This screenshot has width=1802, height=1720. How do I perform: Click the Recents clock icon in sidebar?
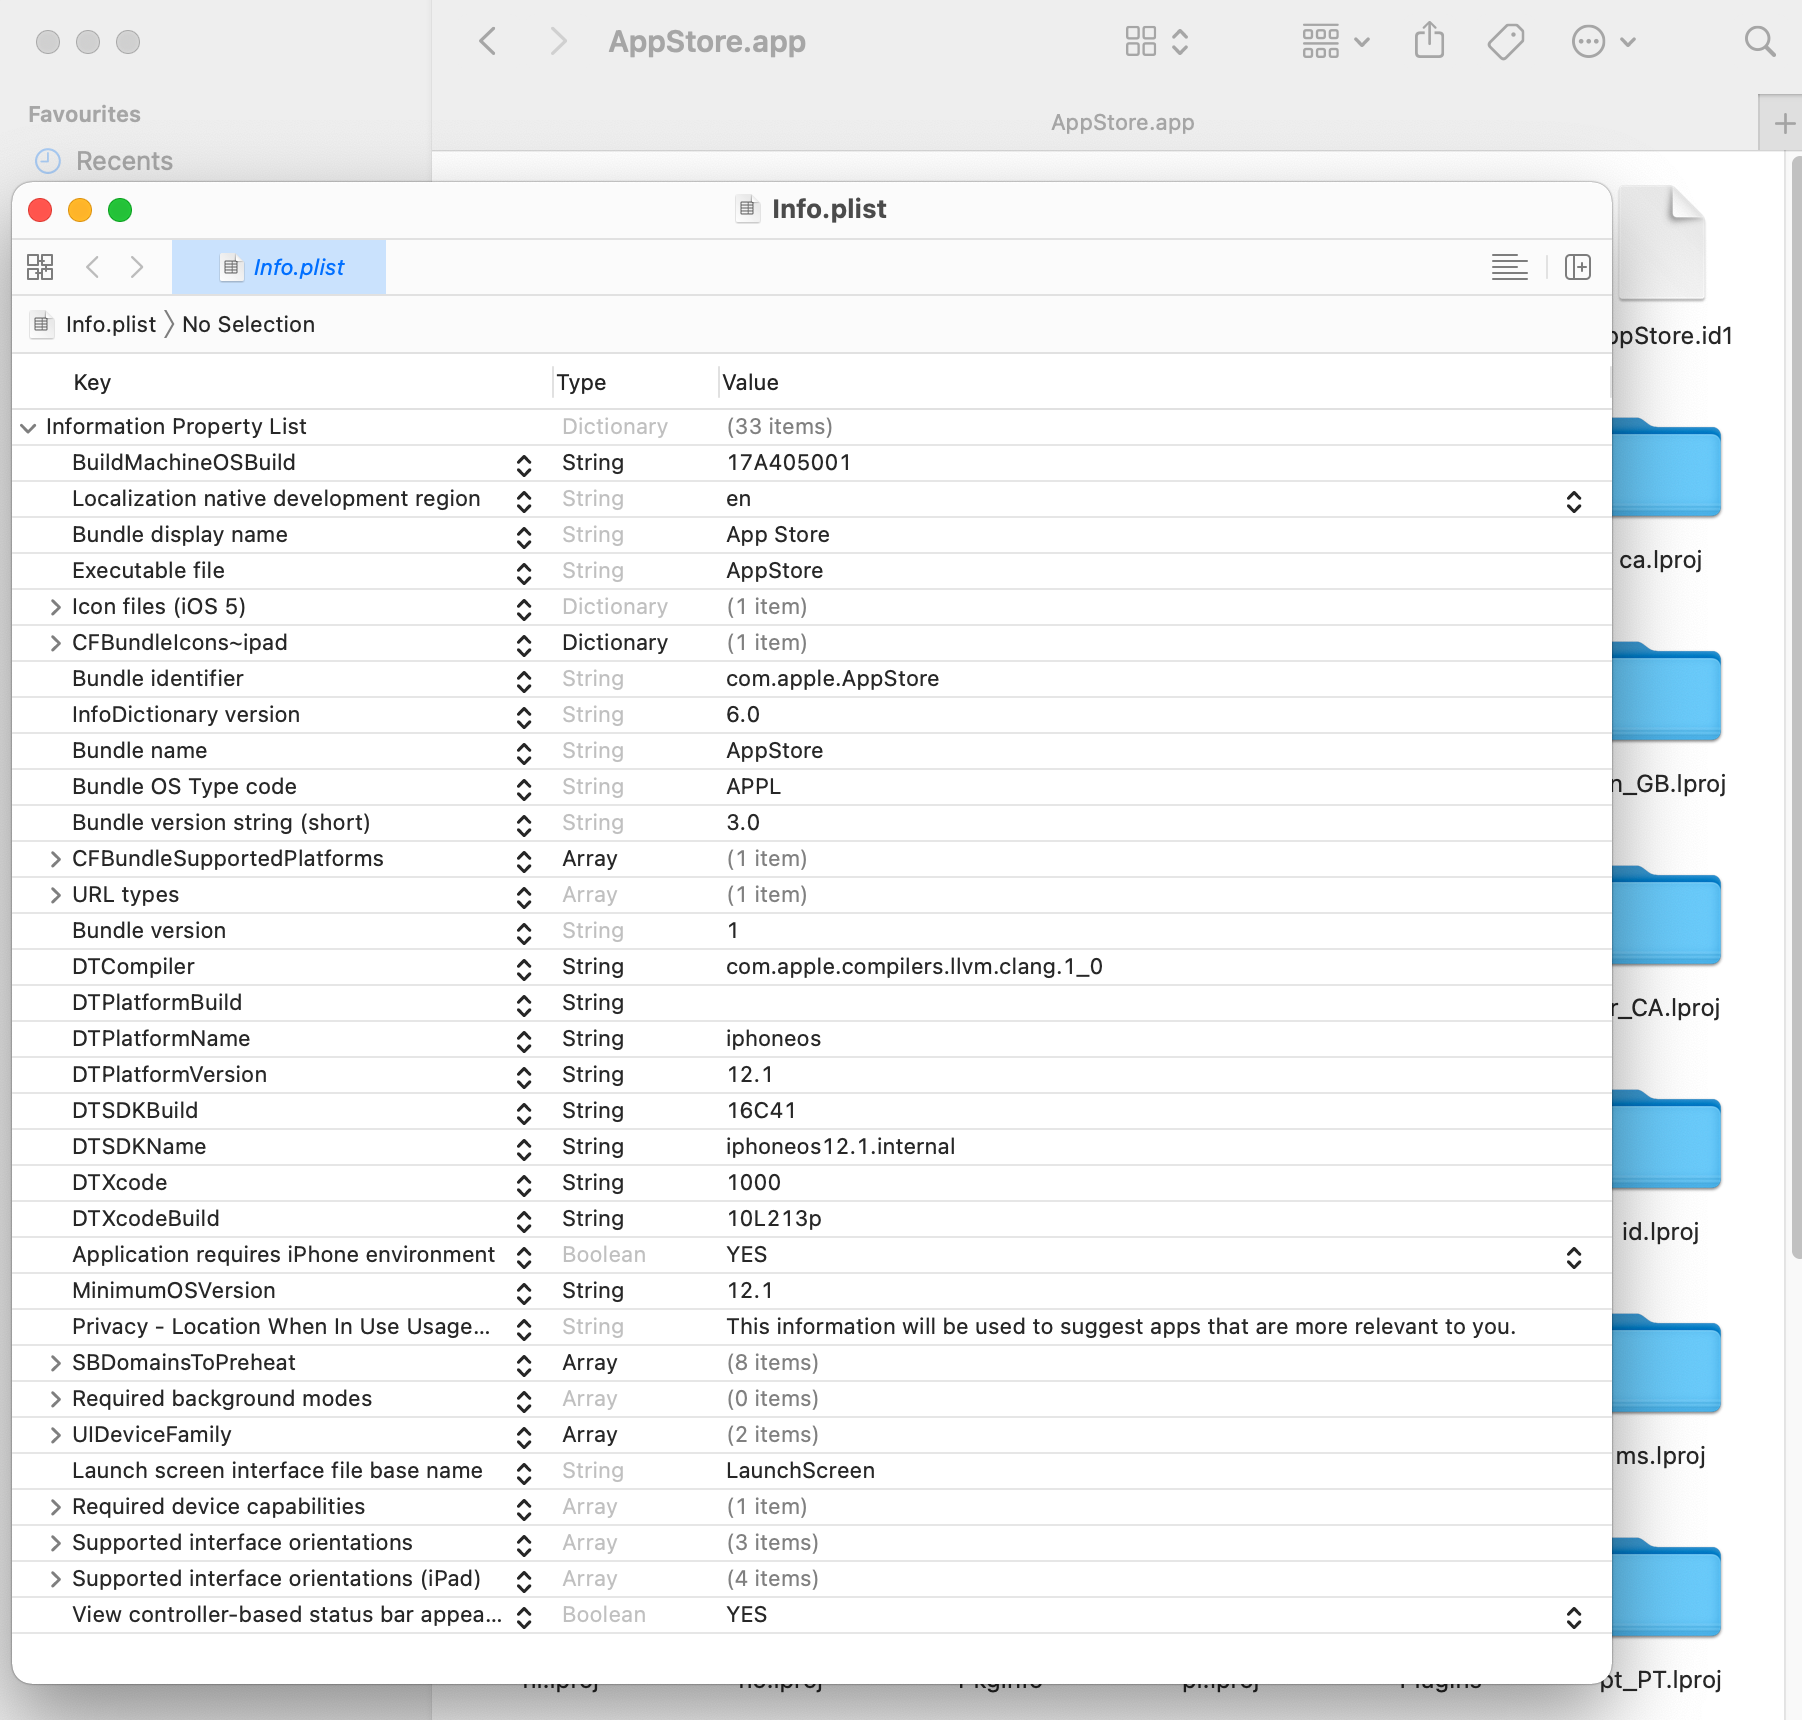(x=48, y=160)
